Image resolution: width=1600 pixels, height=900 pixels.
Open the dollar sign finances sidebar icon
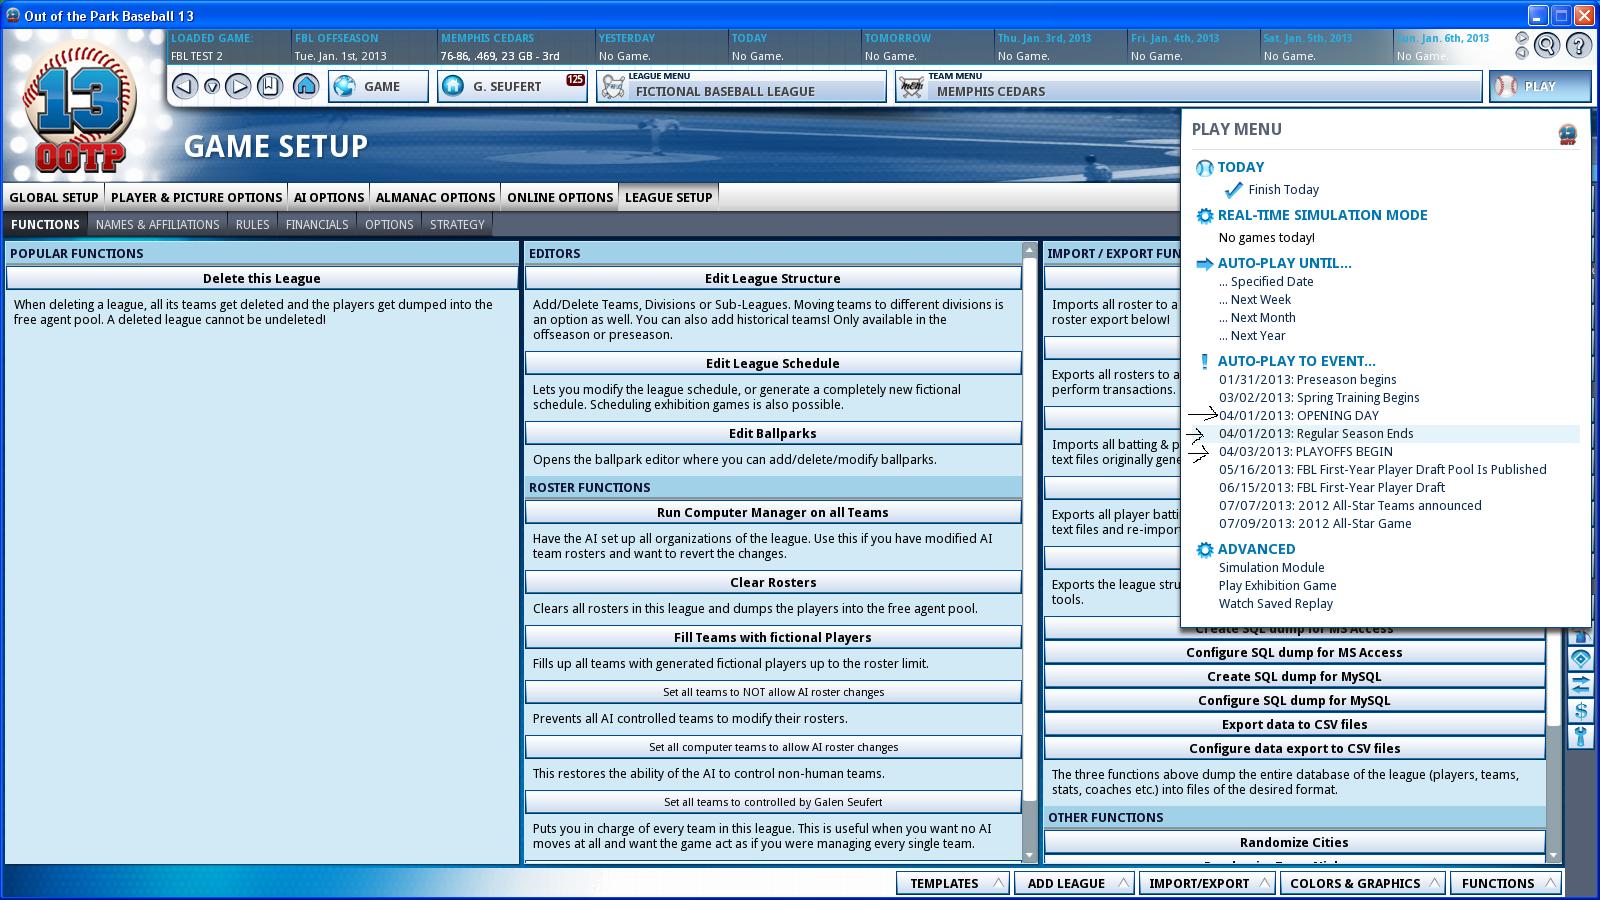(x=1581, y=711)
